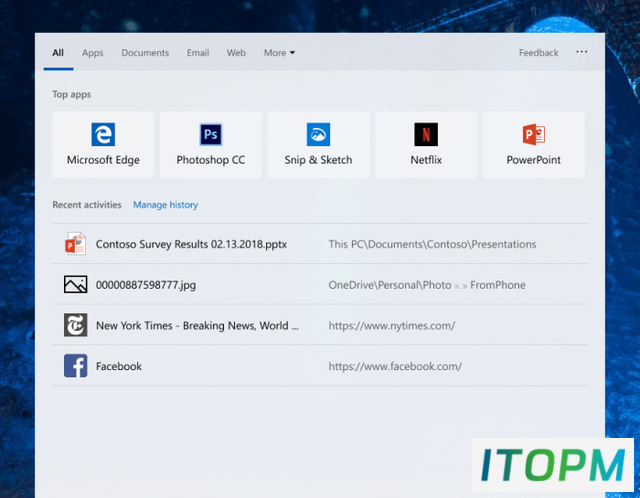Image resolution: width=640 pixels, height=498 pixels.
Task: Click the New York Times logo icon
Action: [76, 325]
